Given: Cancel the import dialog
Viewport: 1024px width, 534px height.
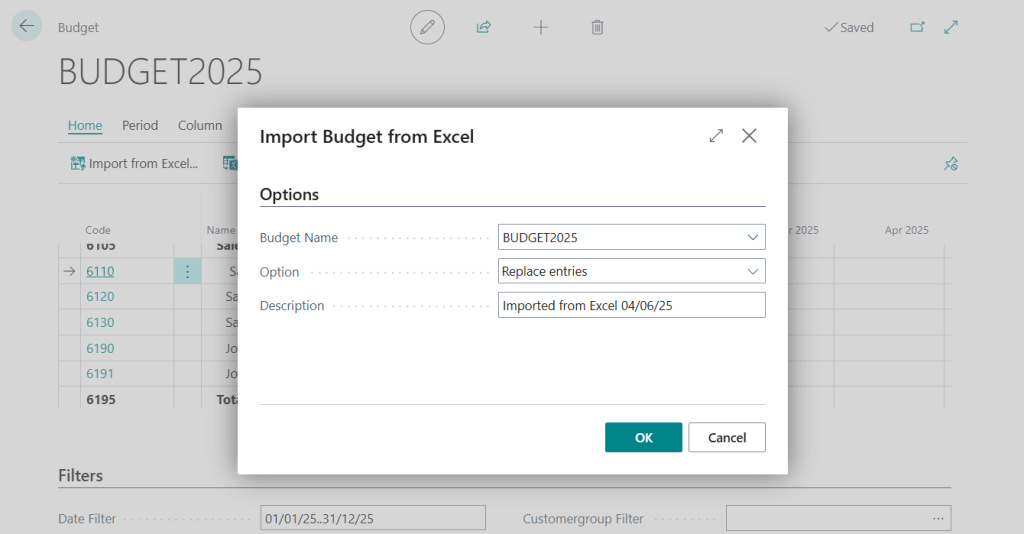Looking at the screenshot, I should click(727, 437).
